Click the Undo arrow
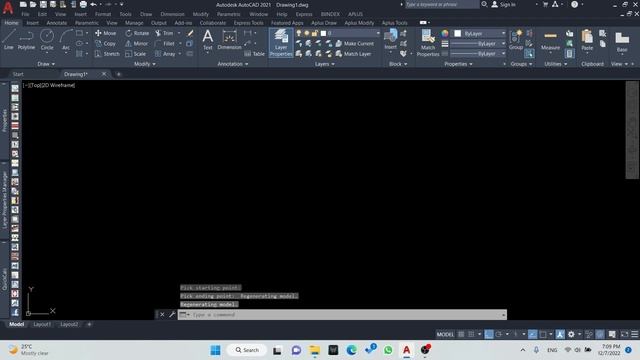Image resolution: width=640 pixels, height=360 pixels. 93,4
